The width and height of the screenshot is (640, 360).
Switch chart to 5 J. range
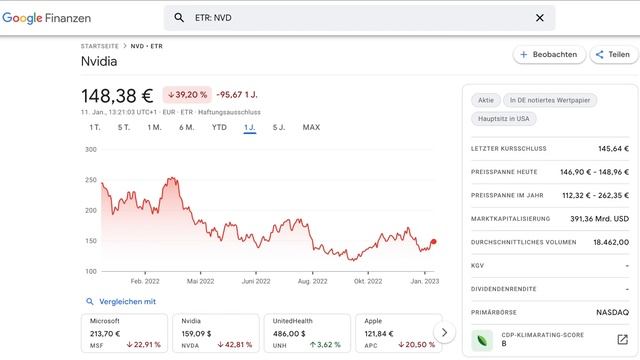[279, 127]
